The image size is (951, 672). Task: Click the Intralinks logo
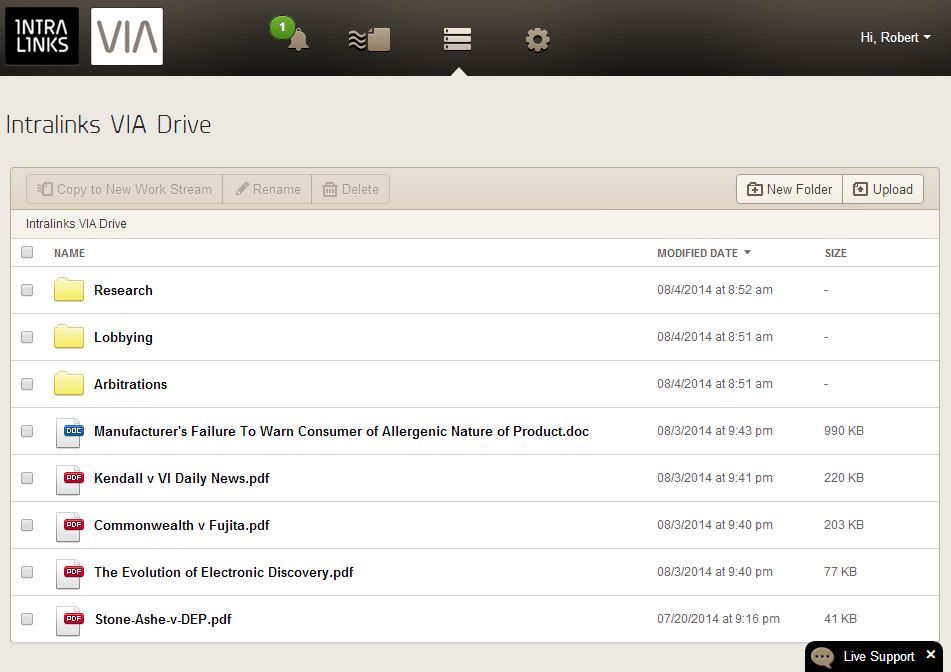pos(42,36)
